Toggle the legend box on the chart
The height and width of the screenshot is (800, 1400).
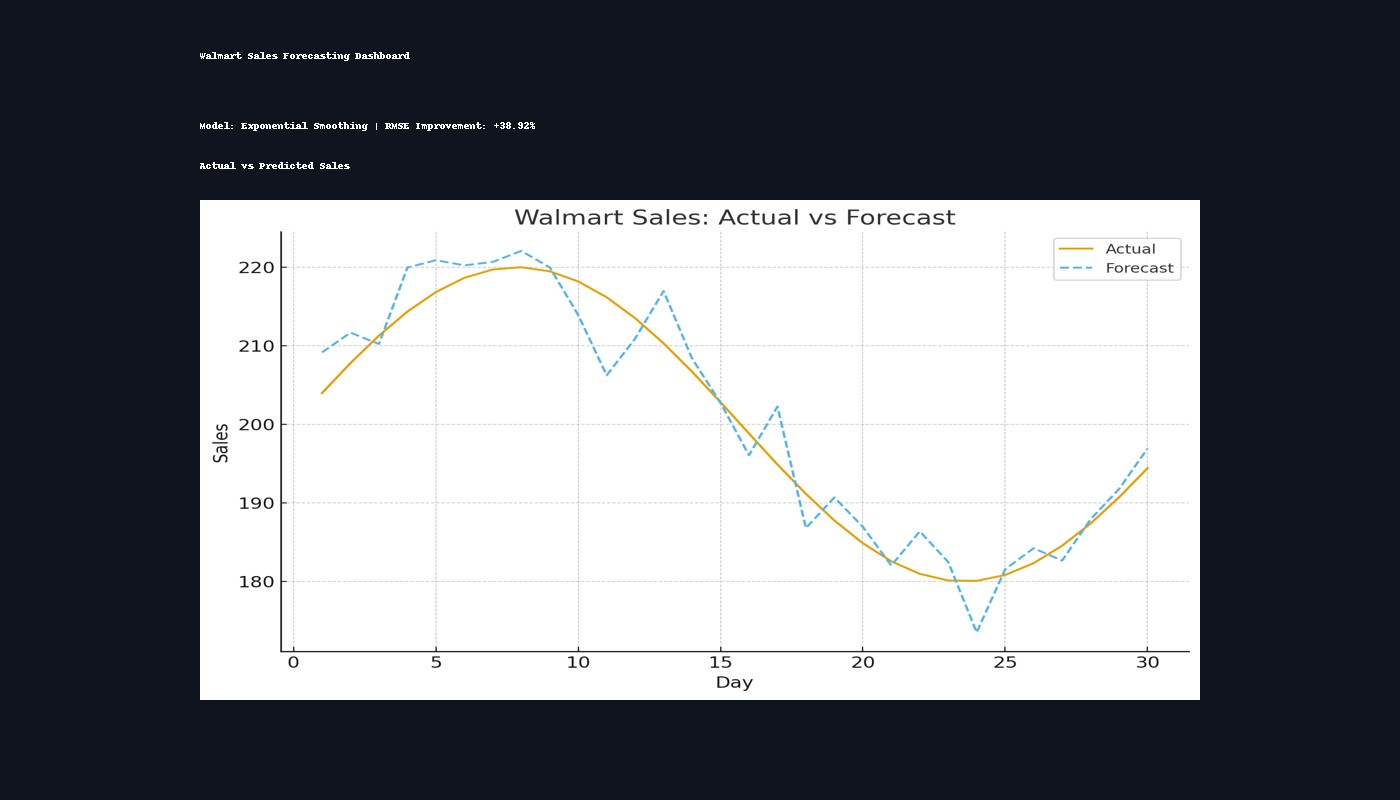[1117, 258]
